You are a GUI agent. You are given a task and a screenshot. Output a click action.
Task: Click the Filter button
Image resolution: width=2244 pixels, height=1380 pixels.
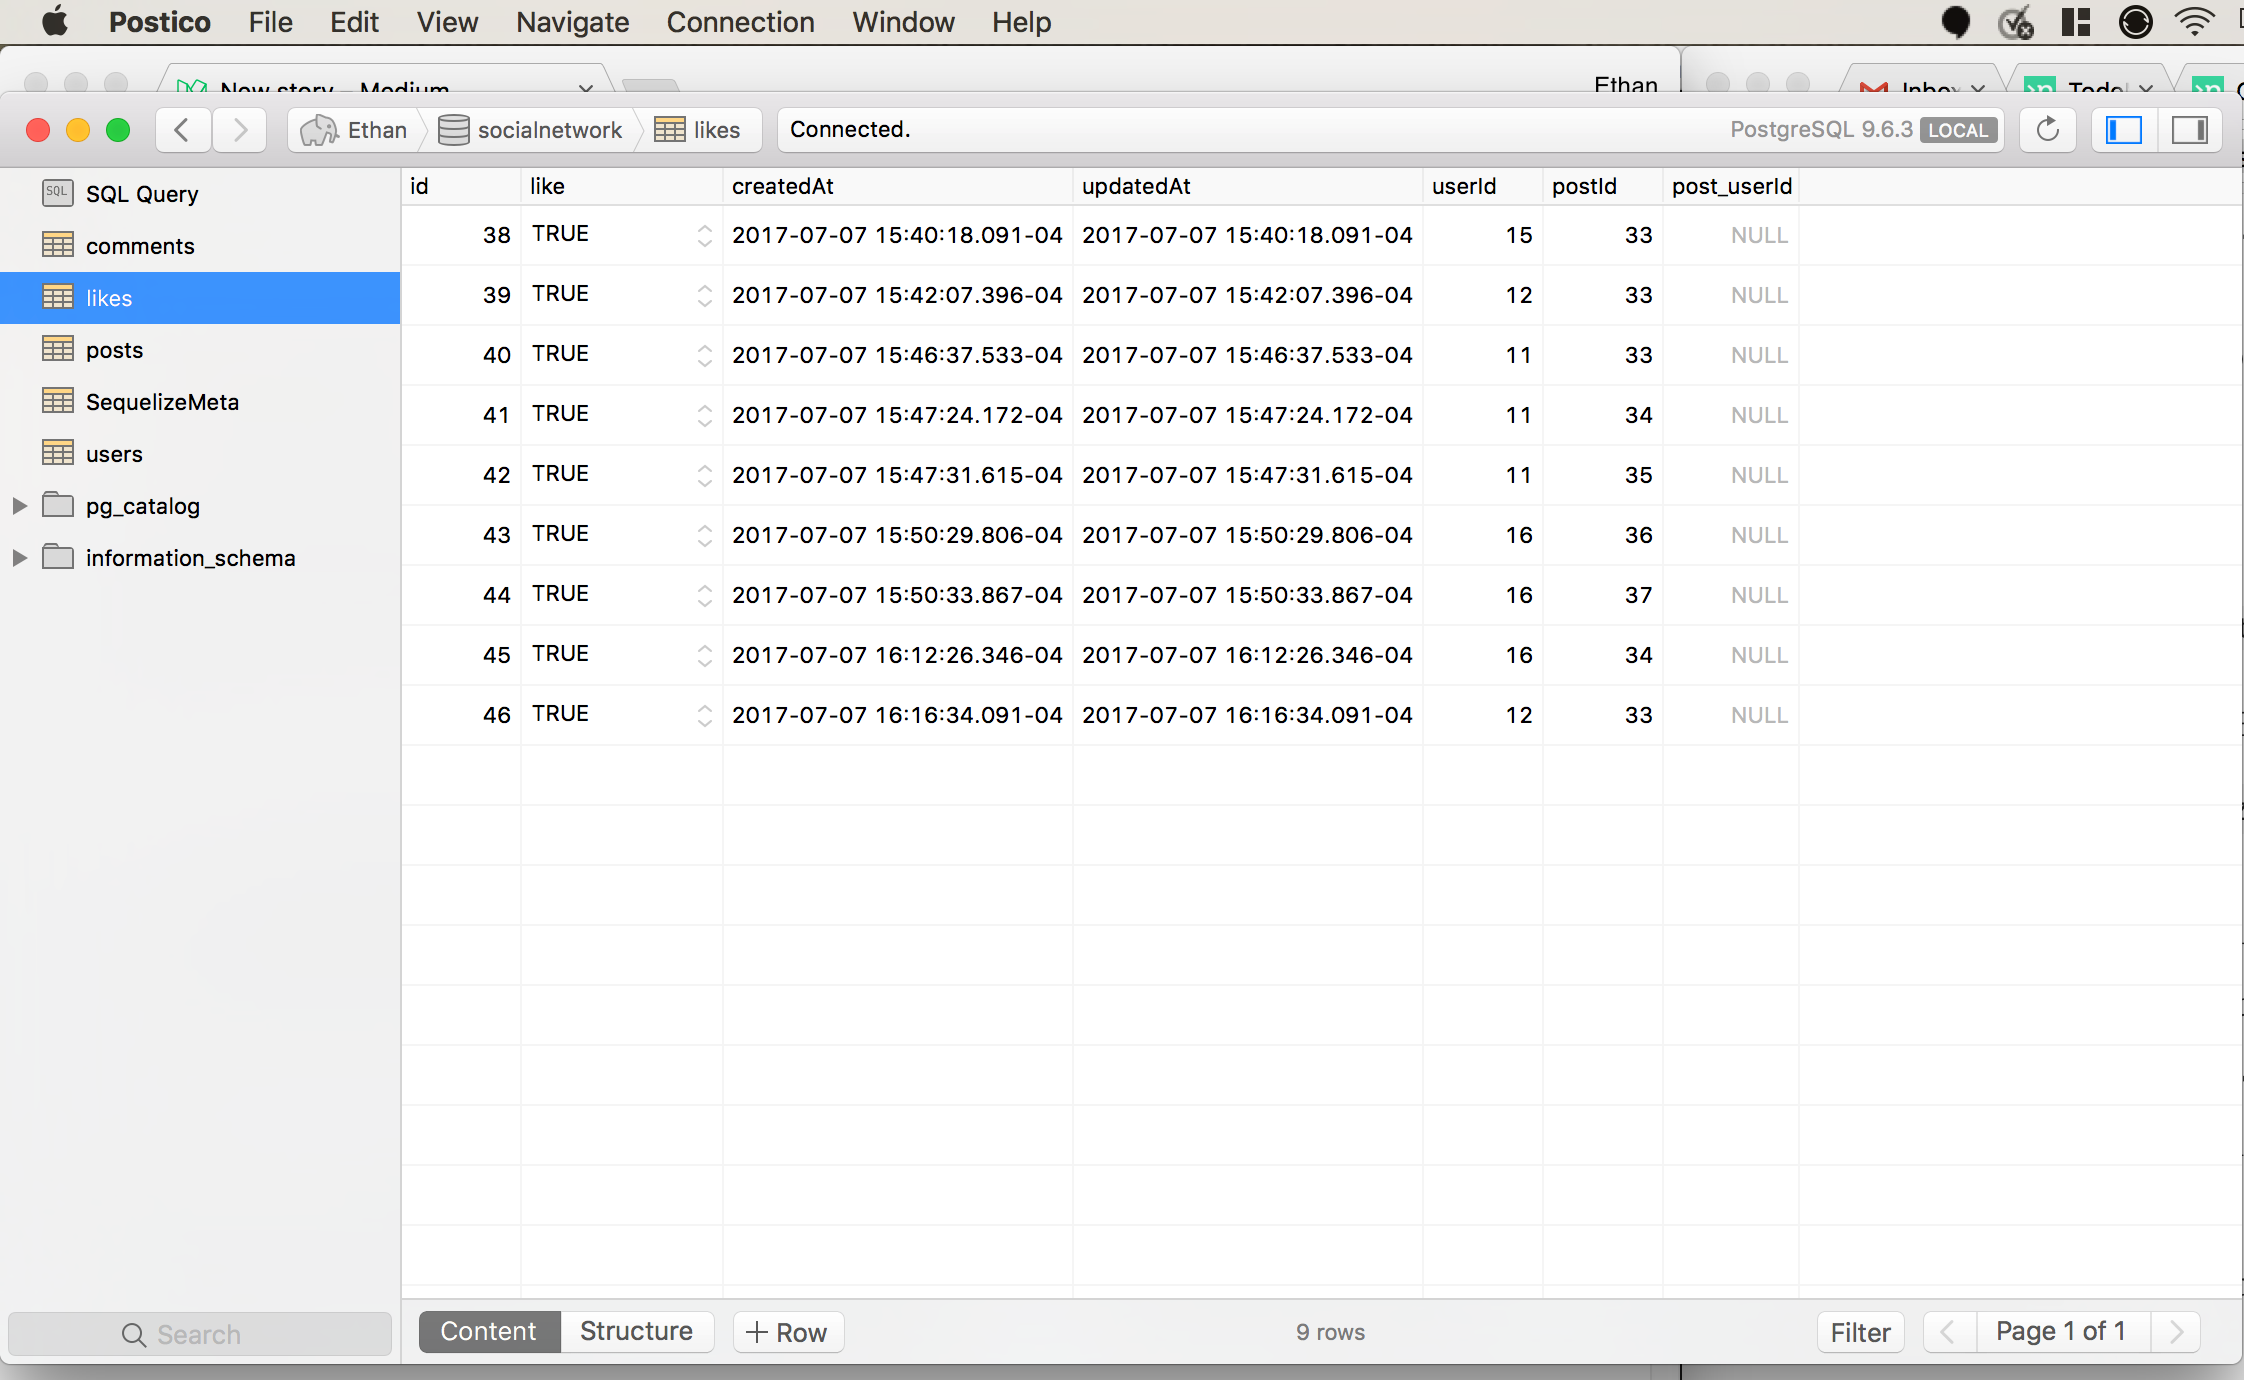[x=1860, y=1332]
